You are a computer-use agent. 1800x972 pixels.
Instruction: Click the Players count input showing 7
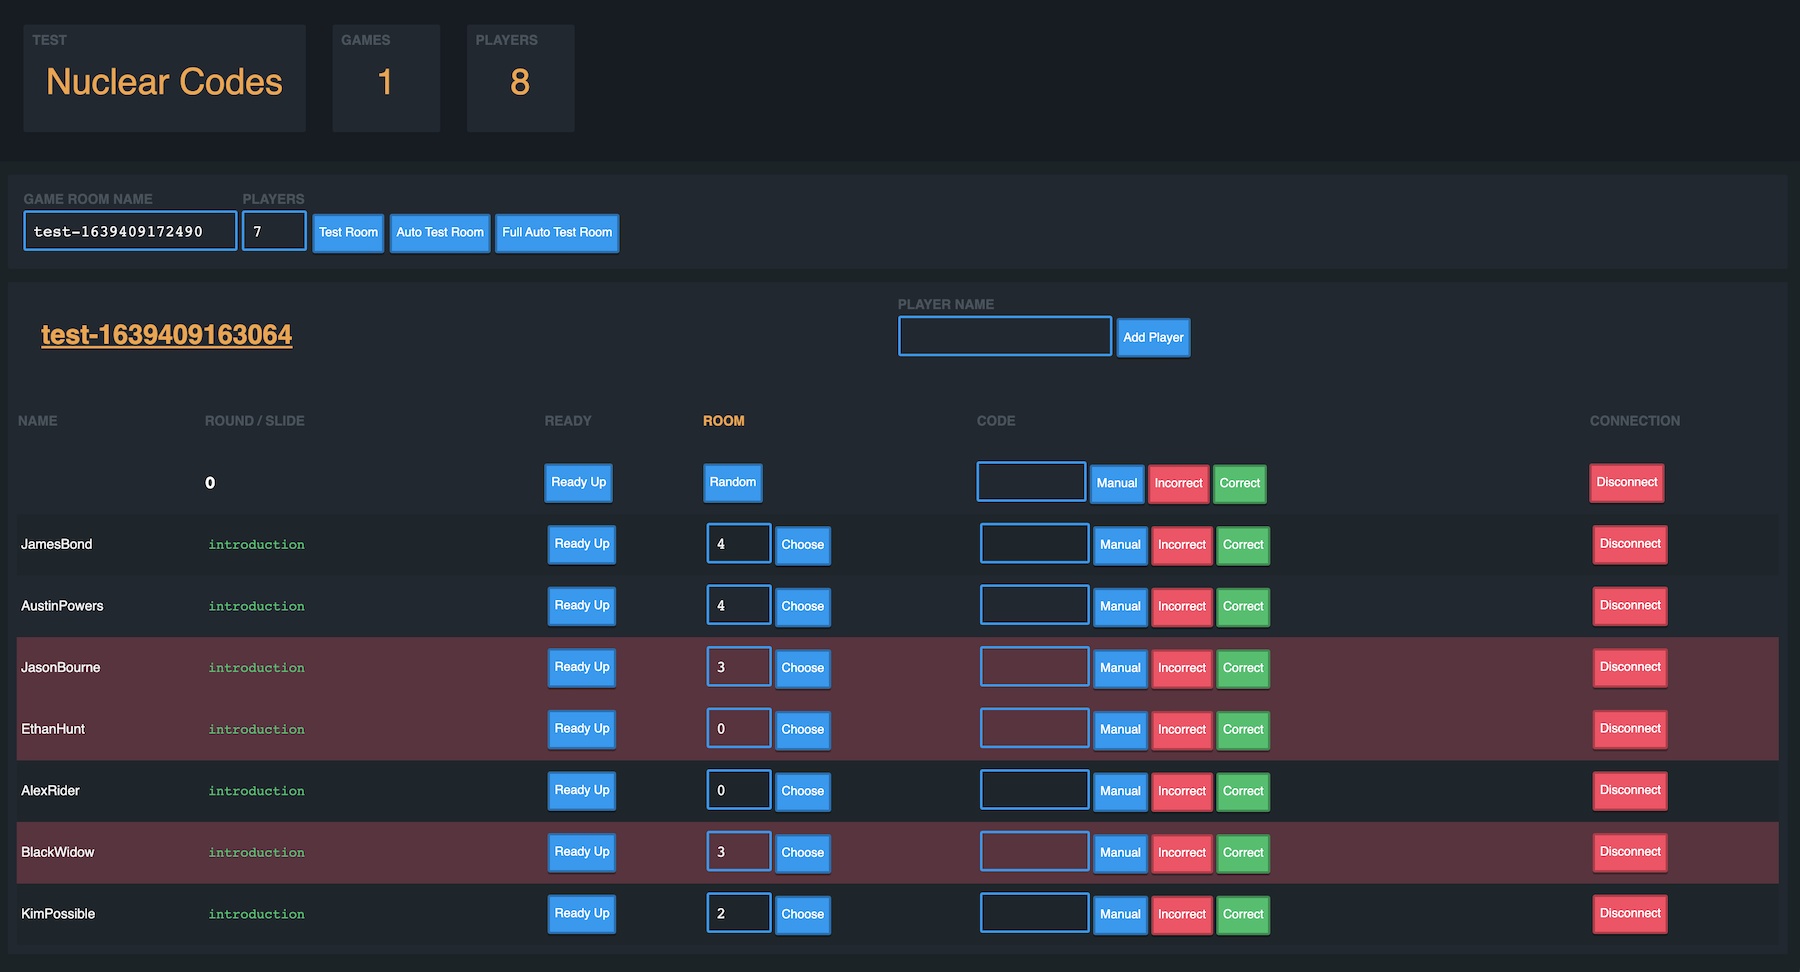(274, 230)
